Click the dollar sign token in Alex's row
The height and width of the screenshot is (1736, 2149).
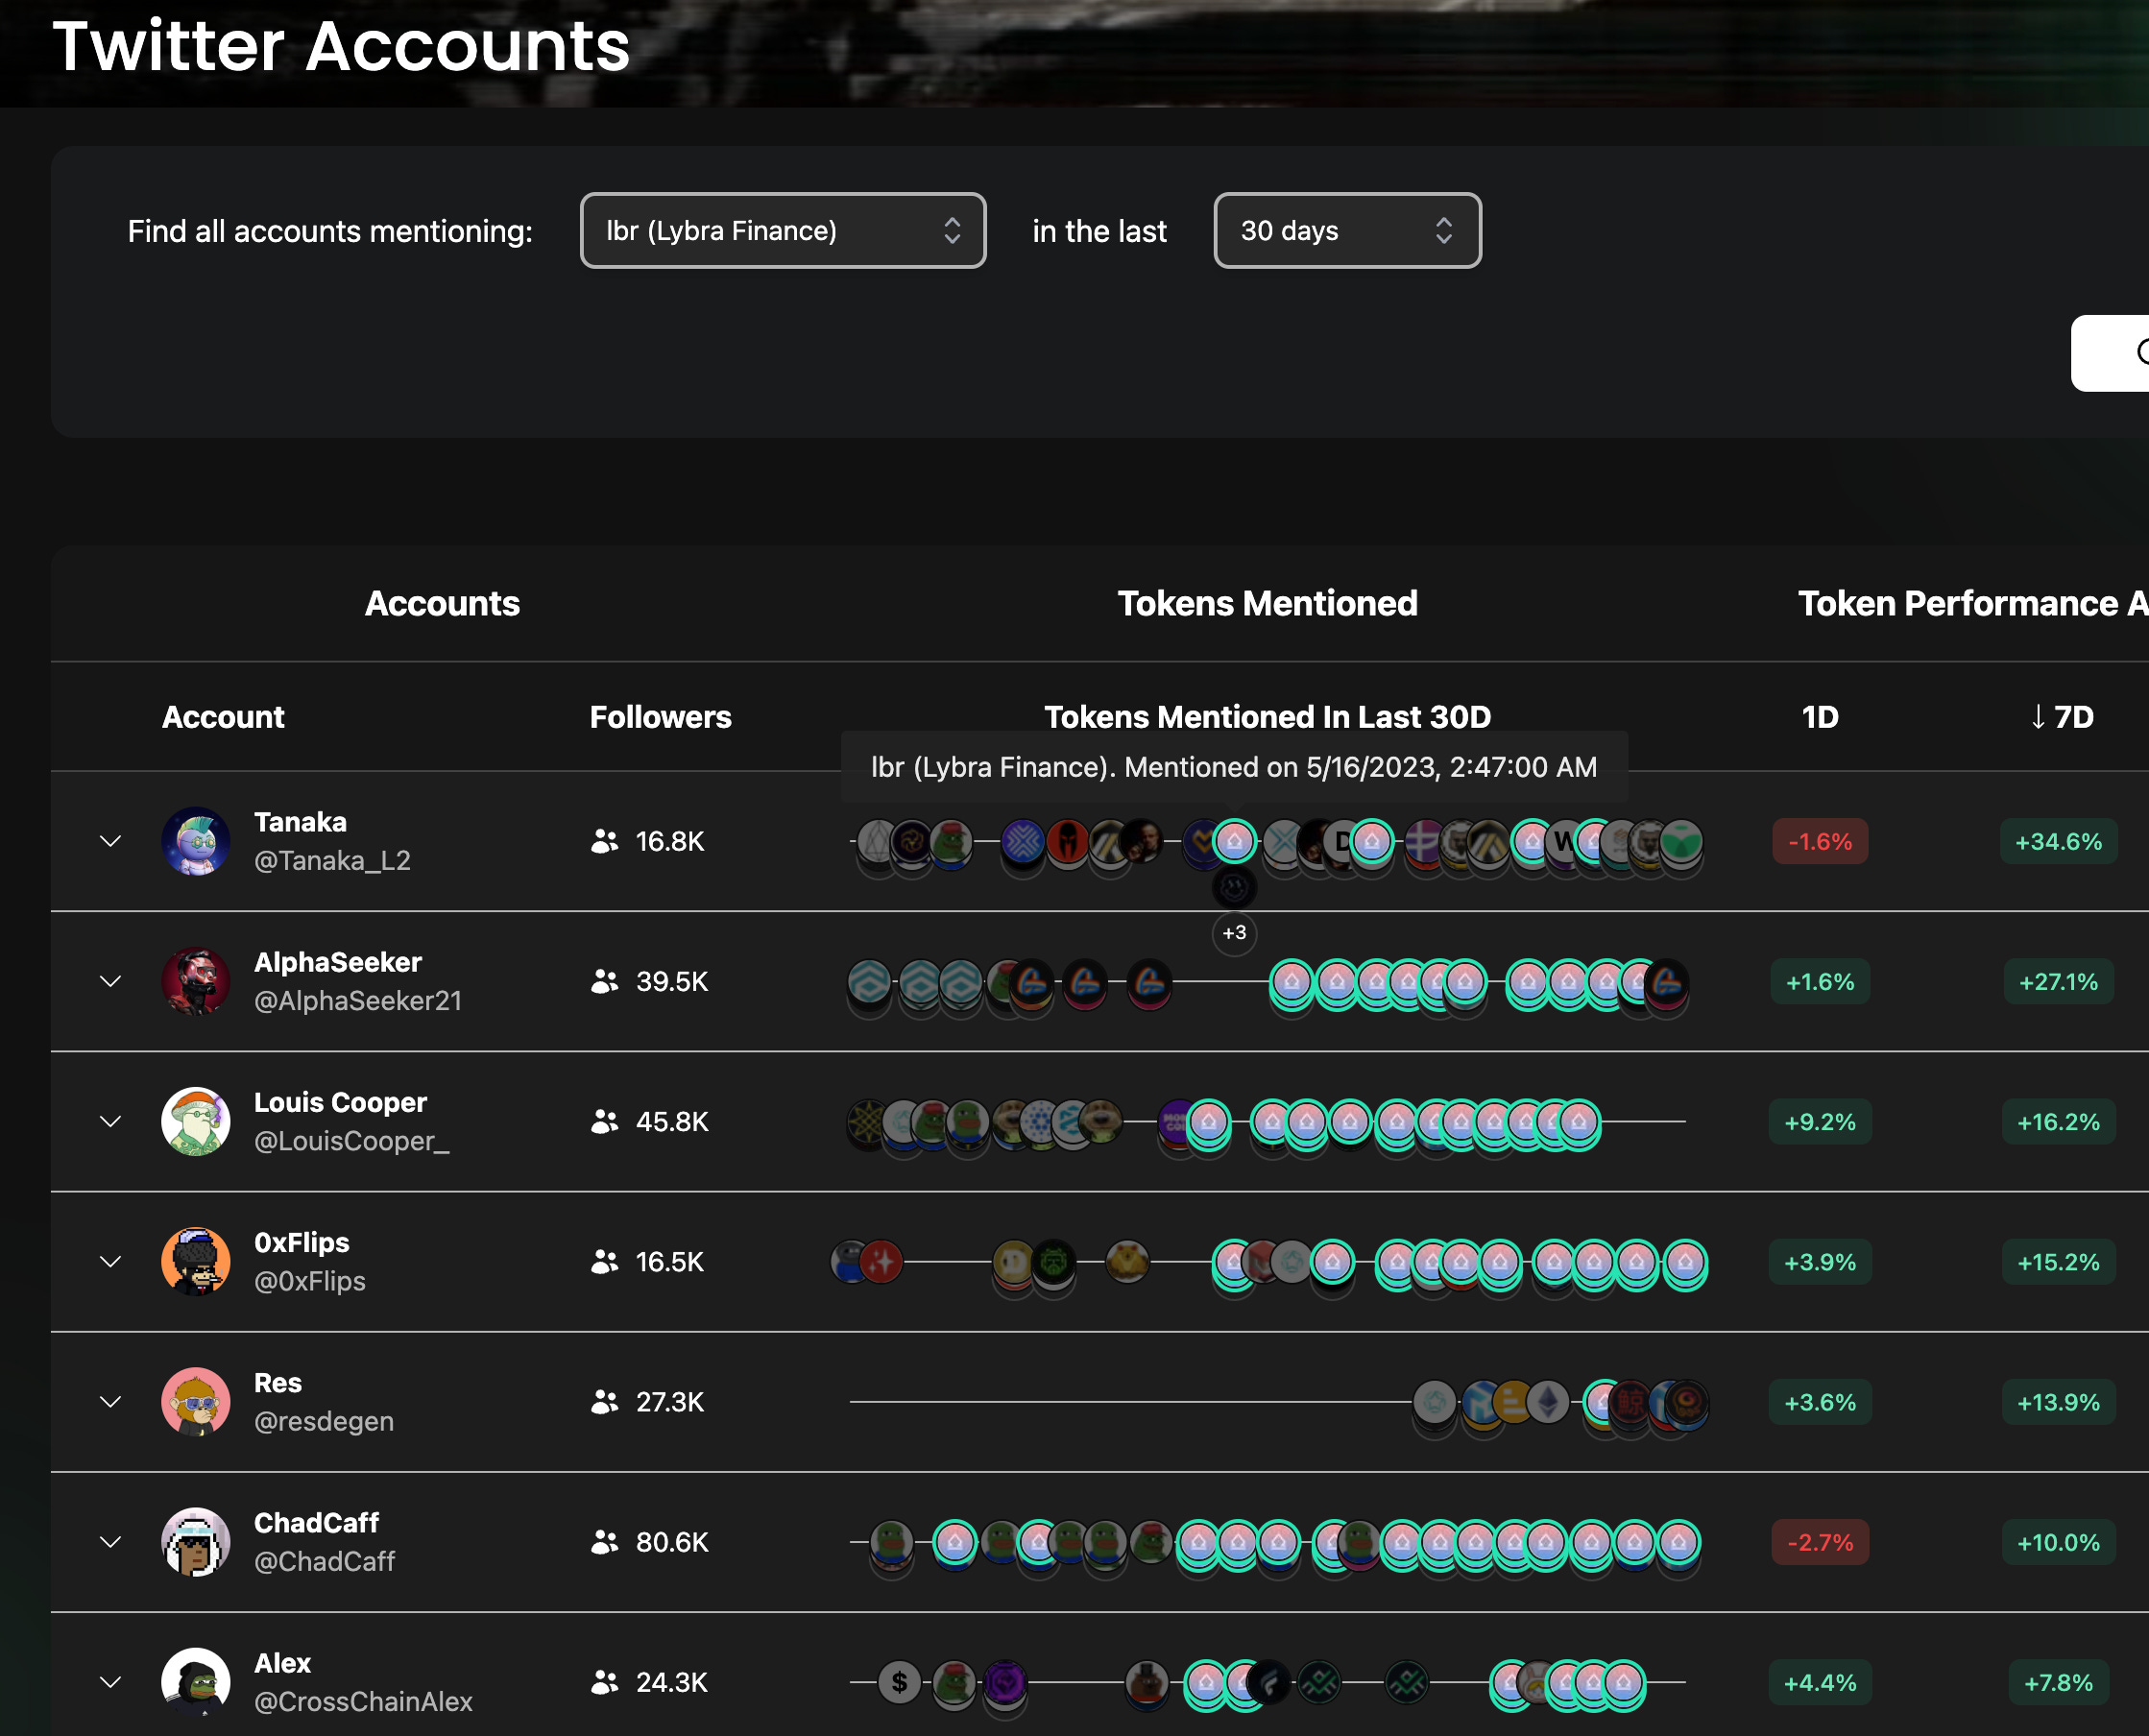tap(899, 1682)
